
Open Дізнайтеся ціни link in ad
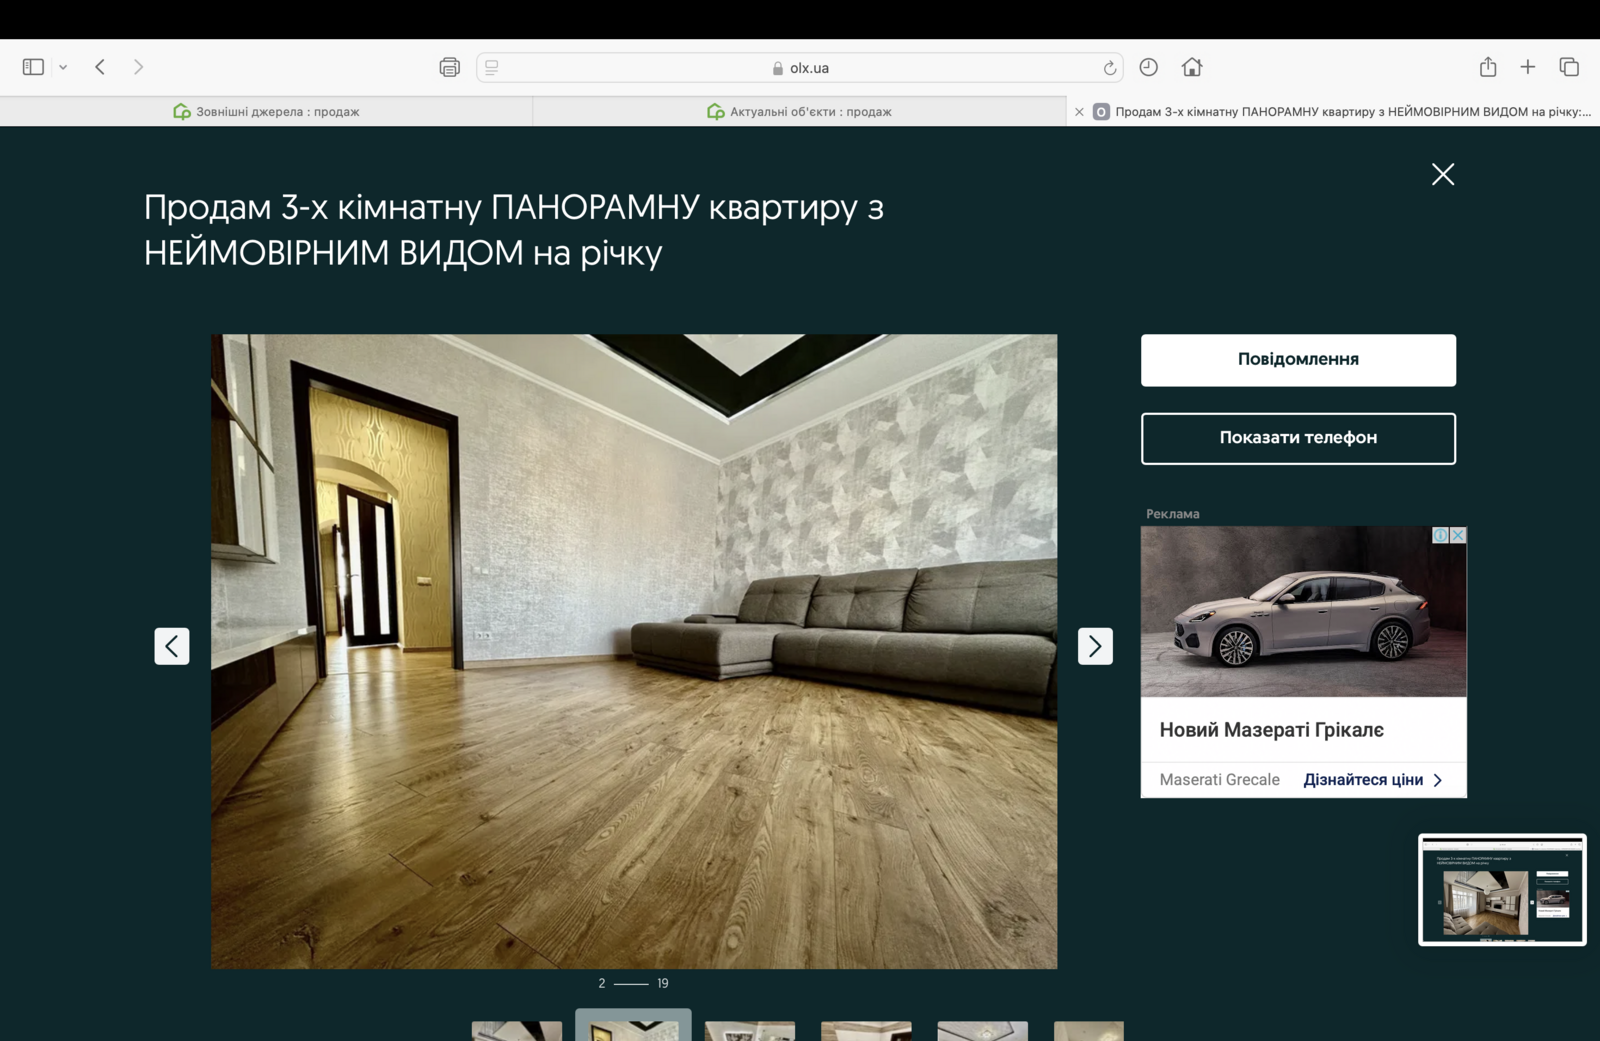1372,780
